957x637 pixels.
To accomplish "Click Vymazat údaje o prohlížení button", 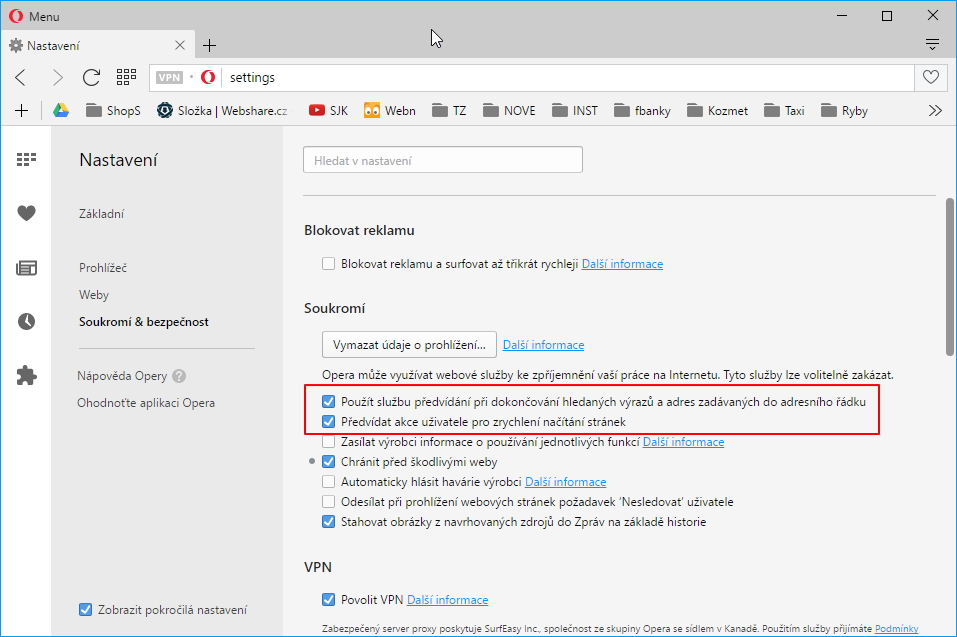I will 409,345.
